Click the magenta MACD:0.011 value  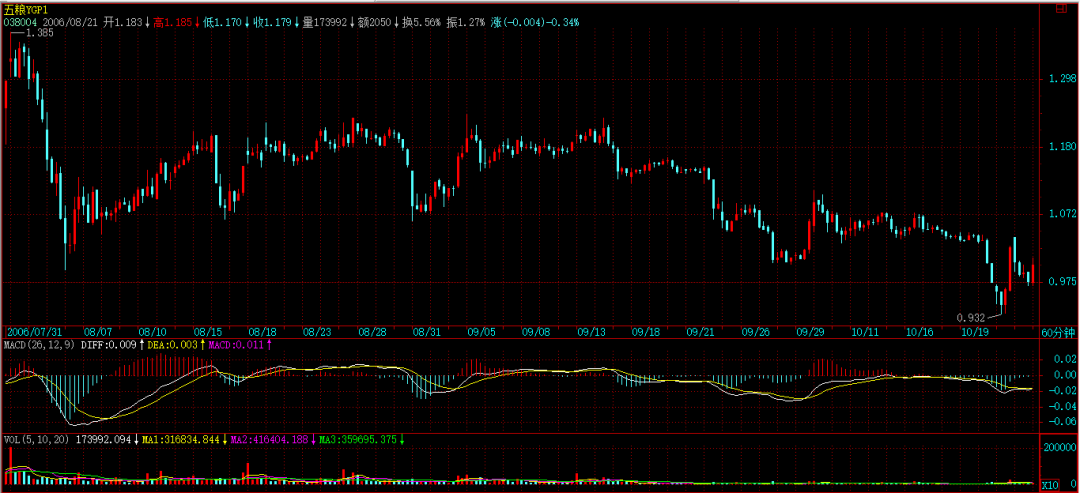click(236, 344)
